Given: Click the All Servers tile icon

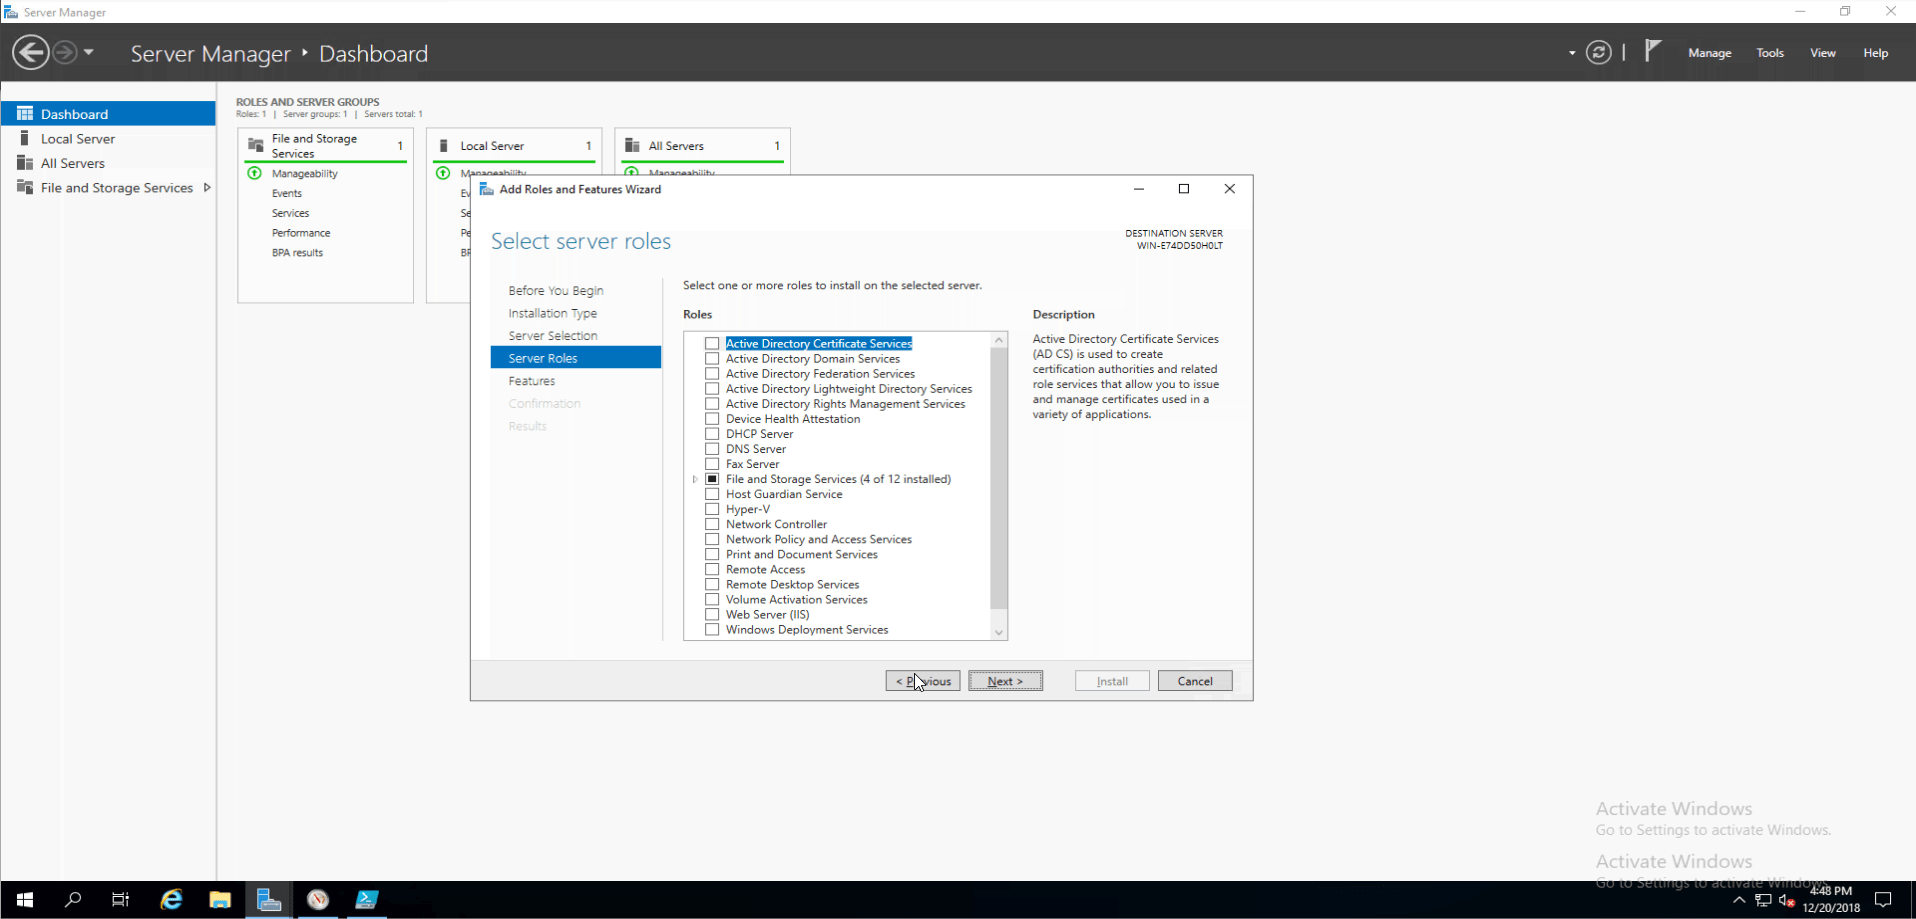Looking at the screenshot, I should click(x=632, y=145).
